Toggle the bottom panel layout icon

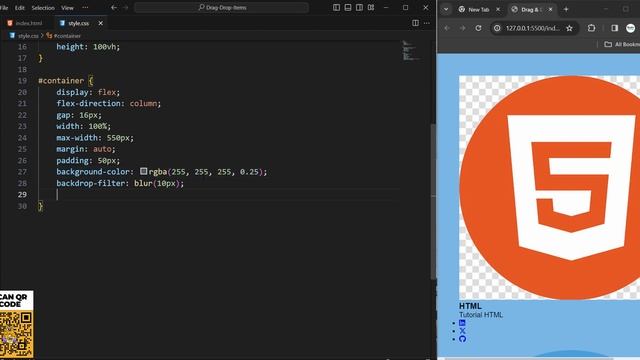[x=348, y=7]
